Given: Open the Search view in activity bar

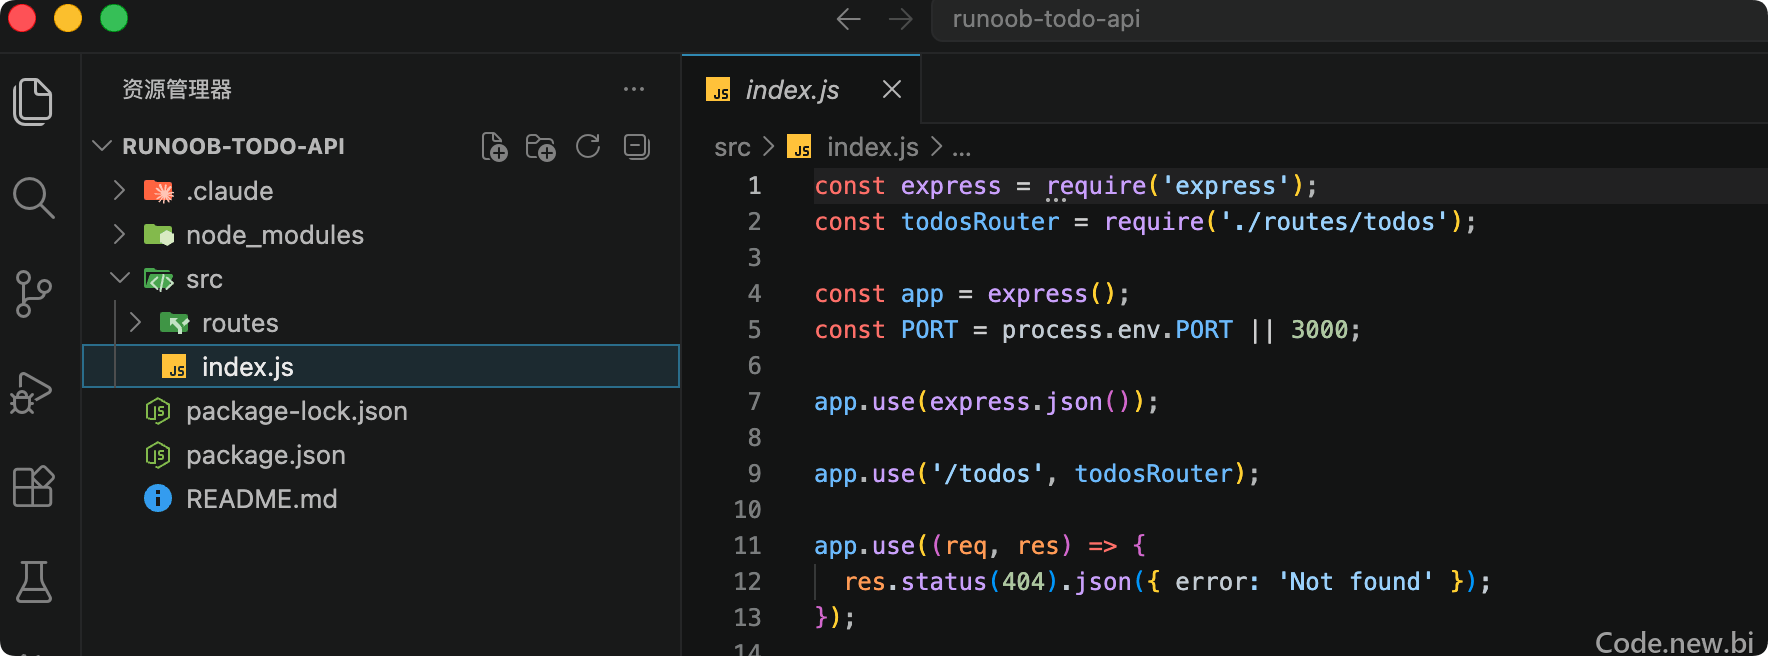Looking at the screenshot, I should (x=33, y=198).
